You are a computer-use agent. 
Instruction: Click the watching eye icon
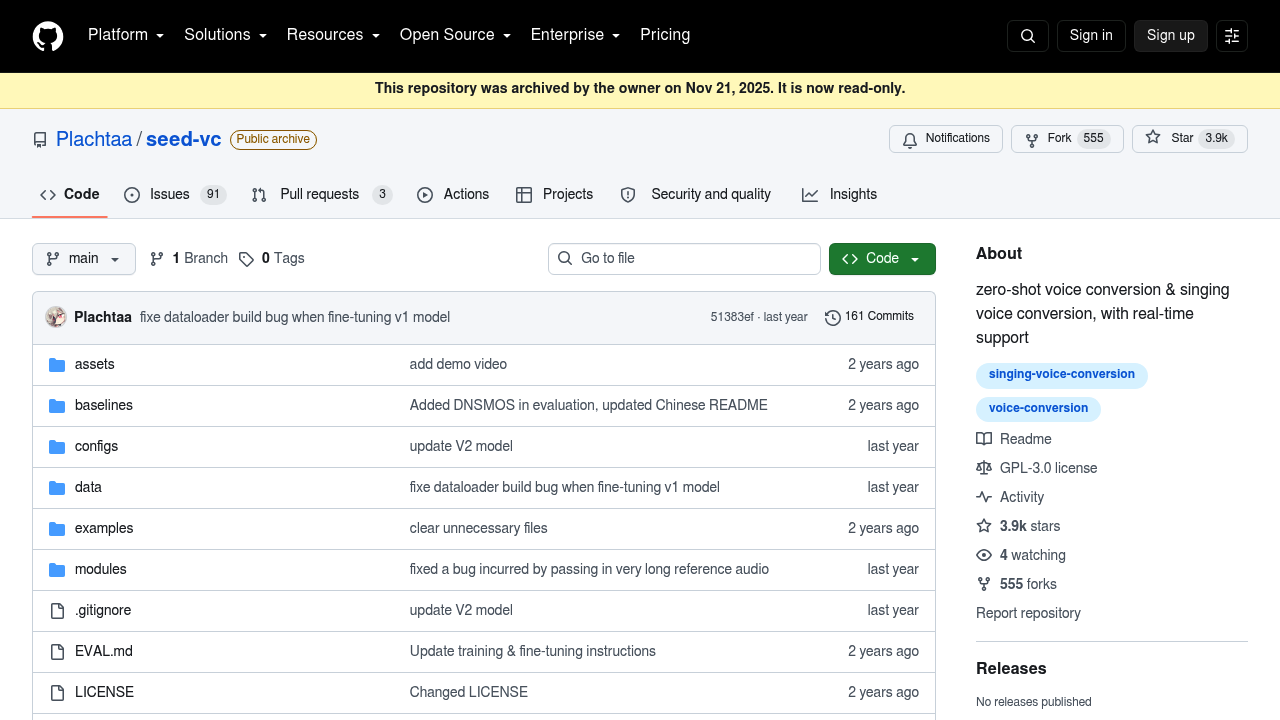984,555
